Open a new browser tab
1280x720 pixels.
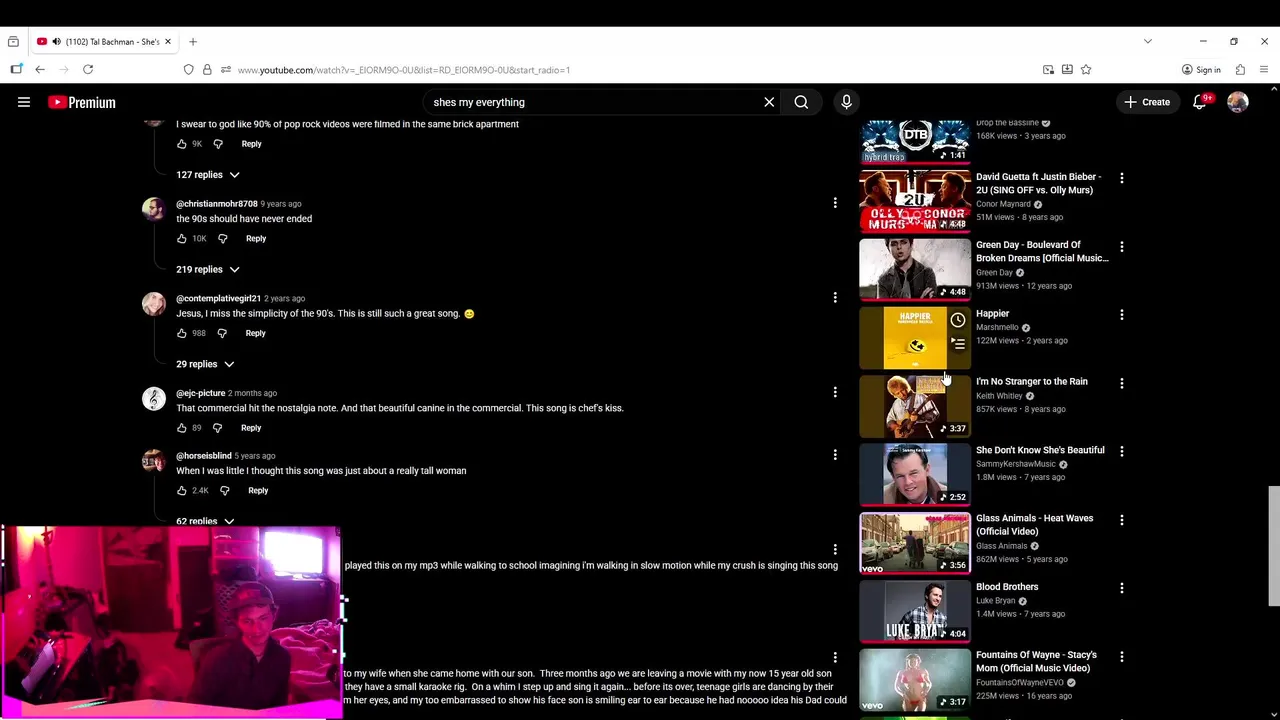pos(193,42)
